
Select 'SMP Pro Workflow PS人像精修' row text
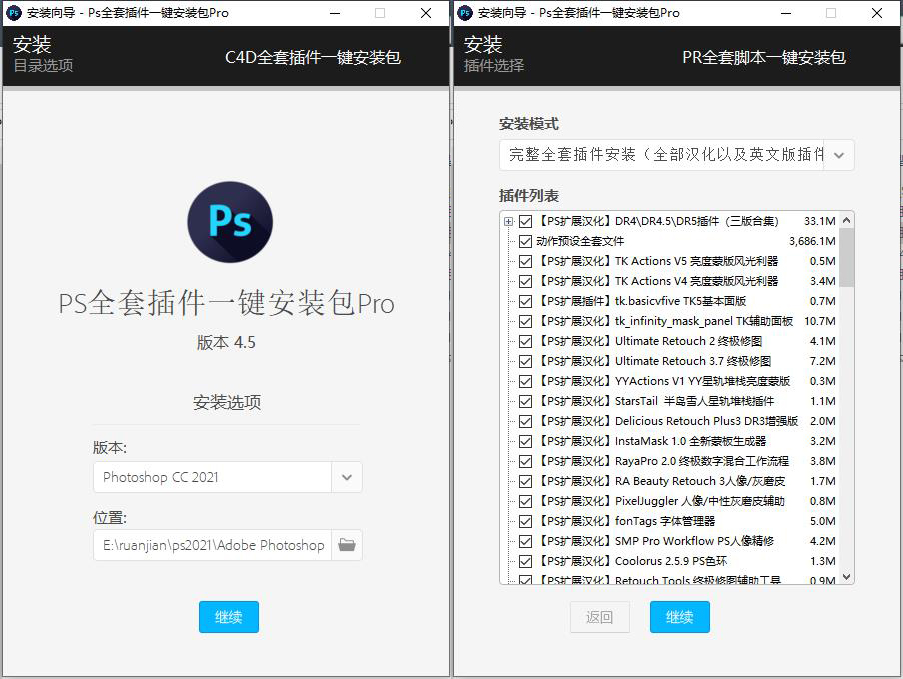point(694,541)
